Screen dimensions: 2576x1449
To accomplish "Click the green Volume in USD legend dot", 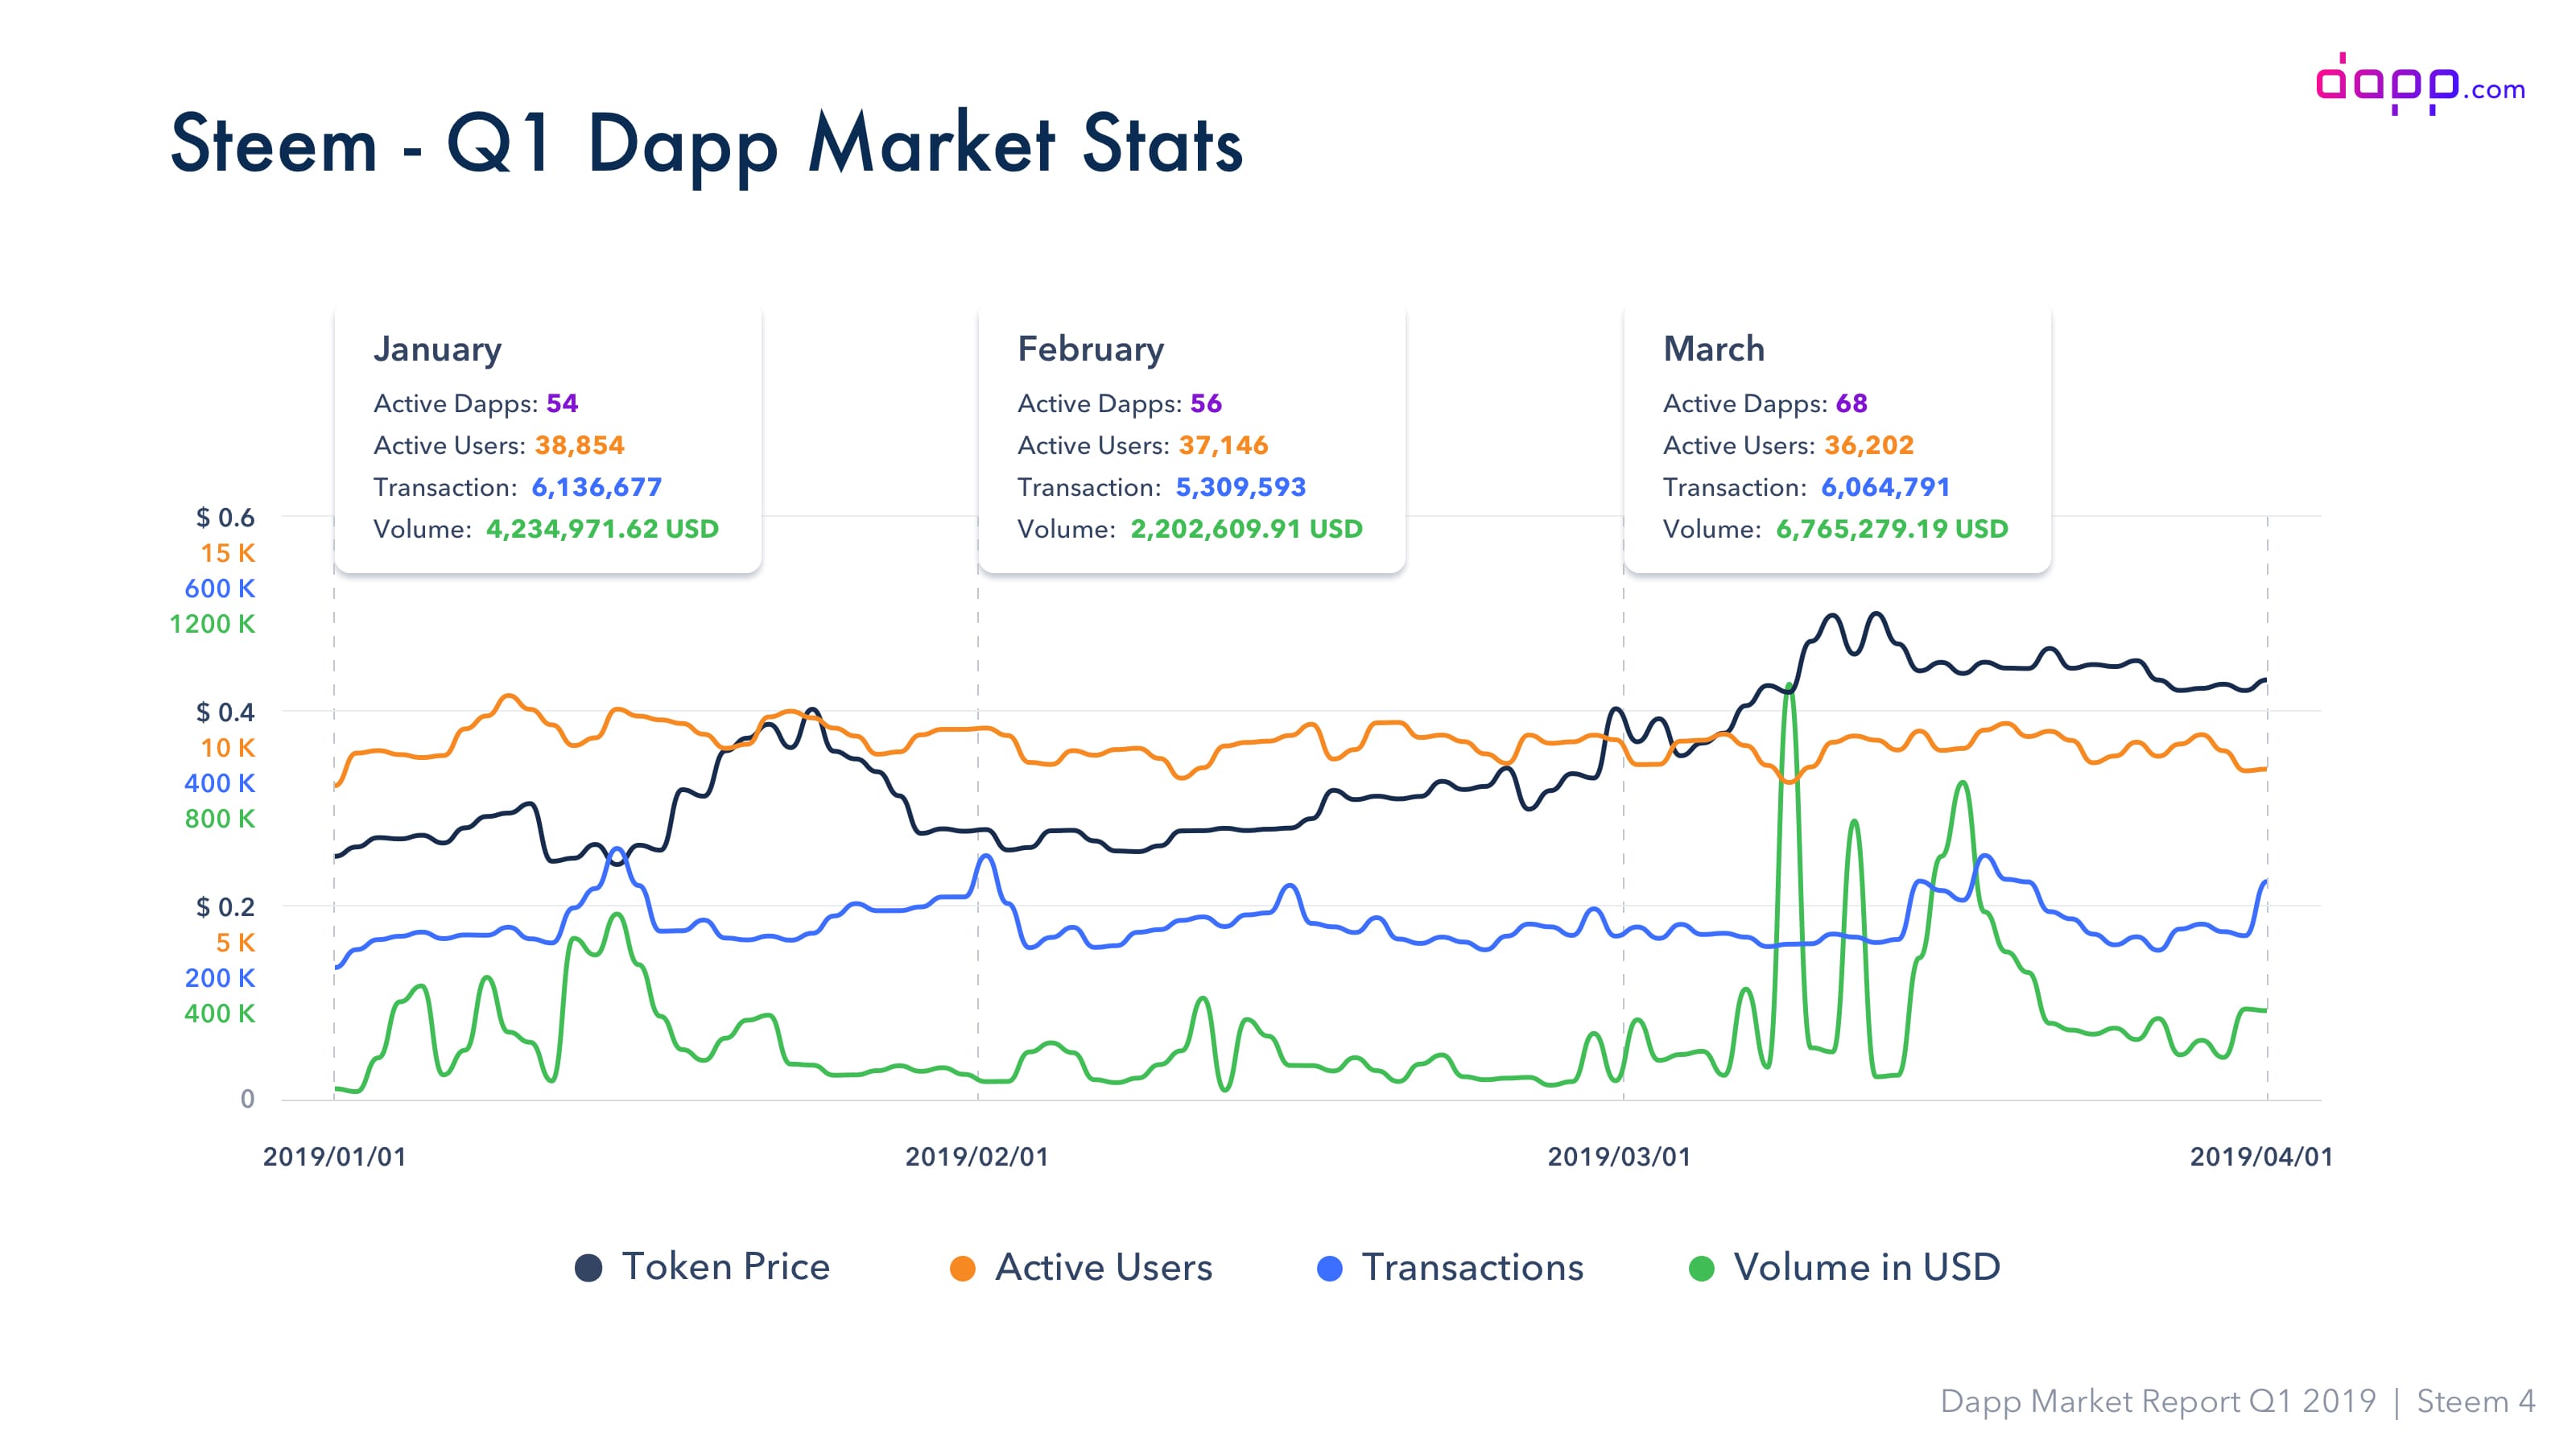I will 1701,1268.
